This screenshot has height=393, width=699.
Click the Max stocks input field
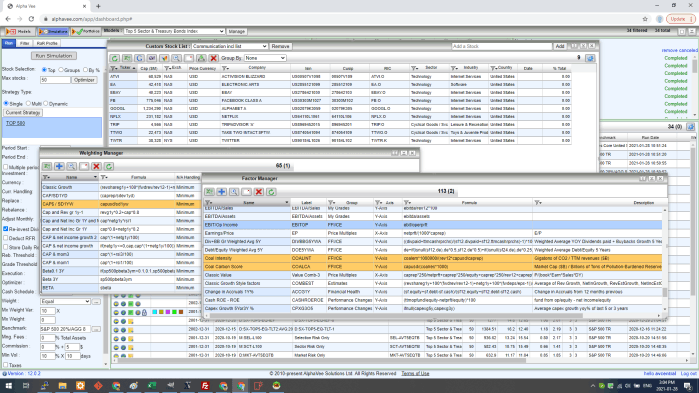[x=55, y=80]
